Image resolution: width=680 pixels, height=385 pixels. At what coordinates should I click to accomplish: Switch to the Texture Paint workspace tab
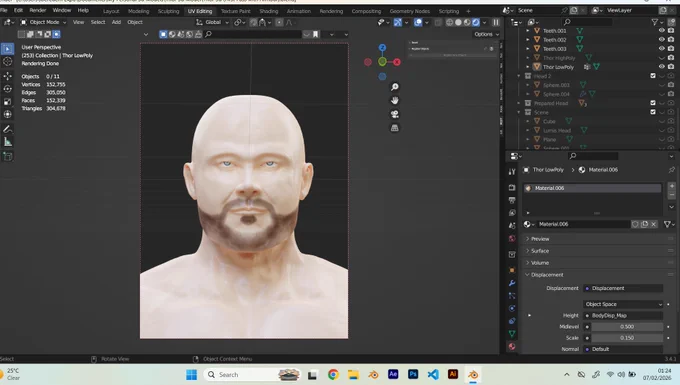click(235, 11)
